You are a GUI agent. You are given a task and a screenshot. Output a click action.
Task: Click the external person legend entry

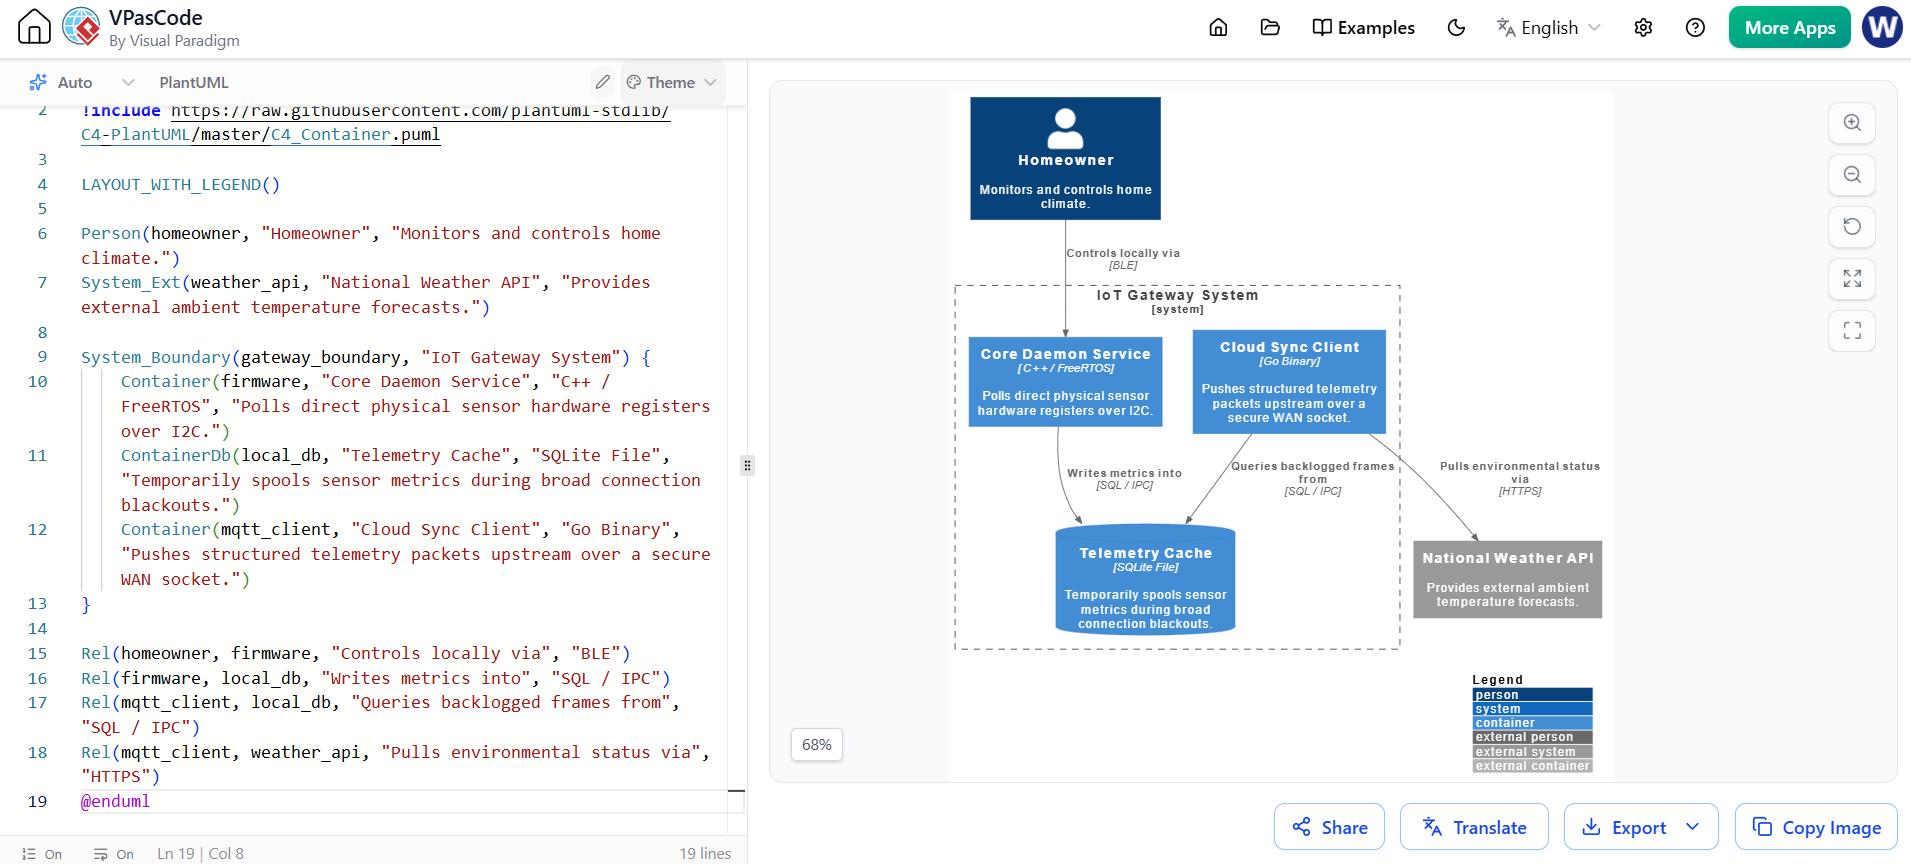(x=1532, y=737)
